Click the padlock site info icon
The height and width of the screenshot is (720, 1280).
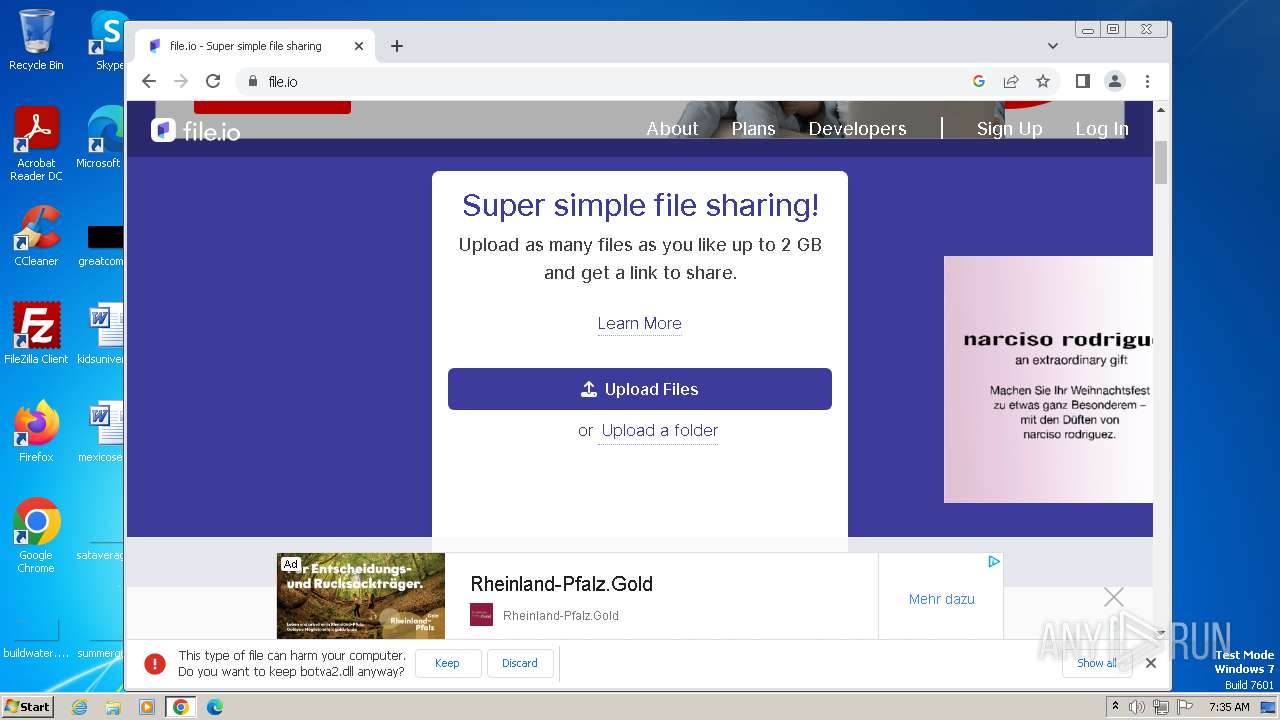pos(252,81)
